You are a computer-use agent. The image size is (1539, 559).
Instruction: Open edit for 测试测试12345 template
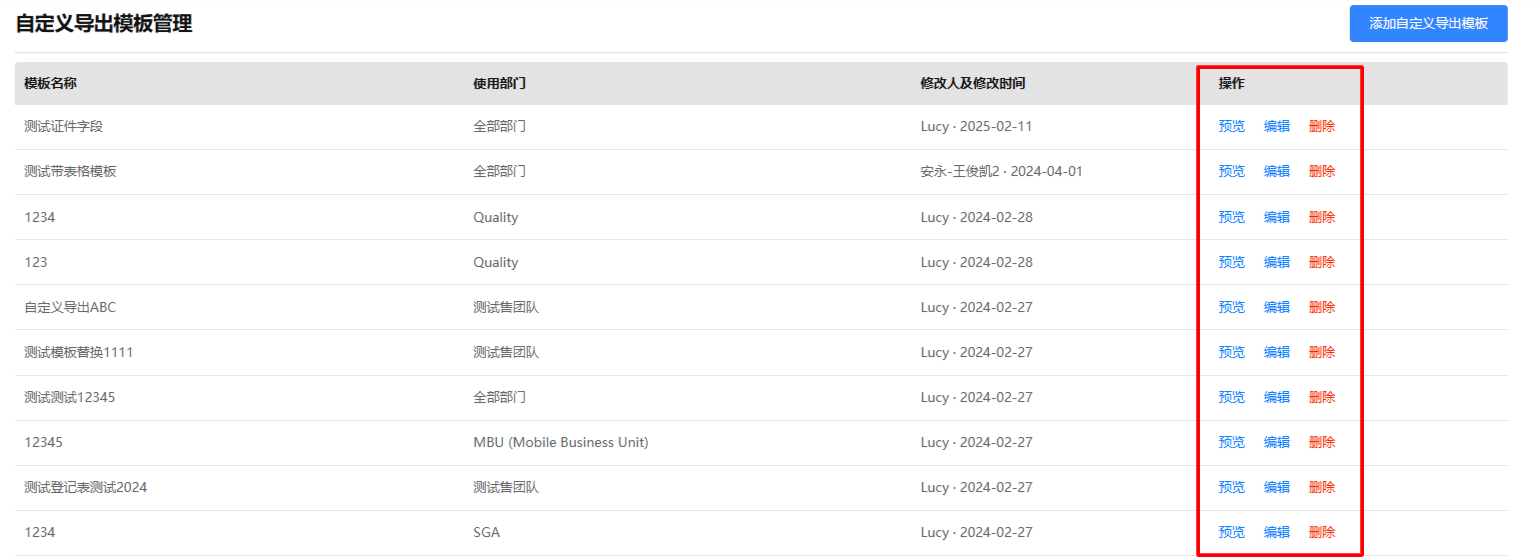[1277, 397]
